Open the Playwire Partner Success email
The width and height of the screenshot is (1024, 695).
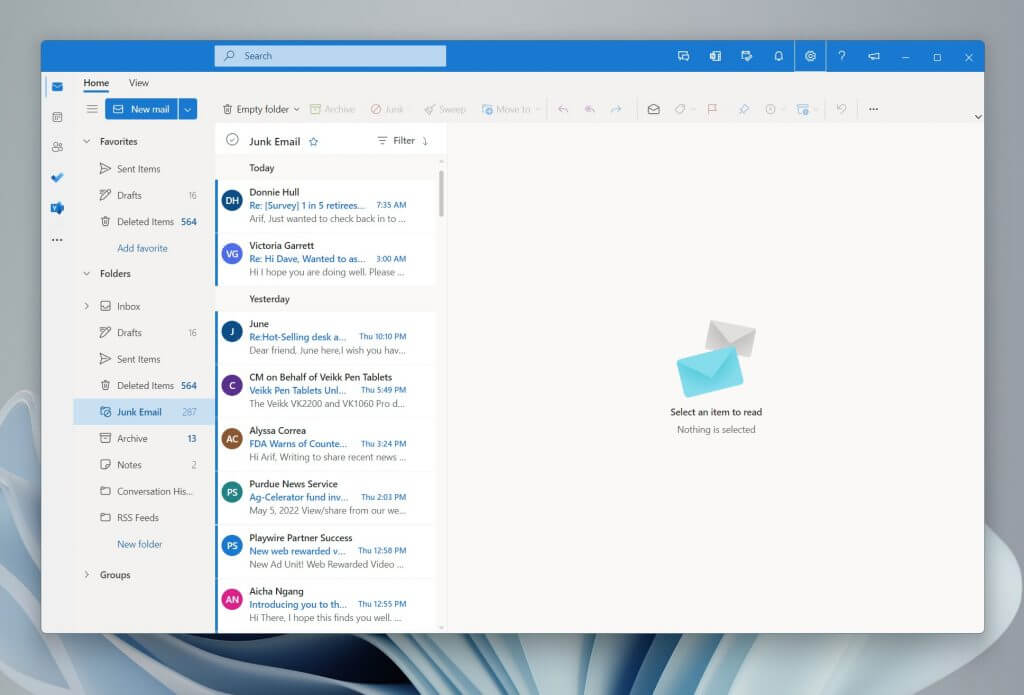point(326,551)
